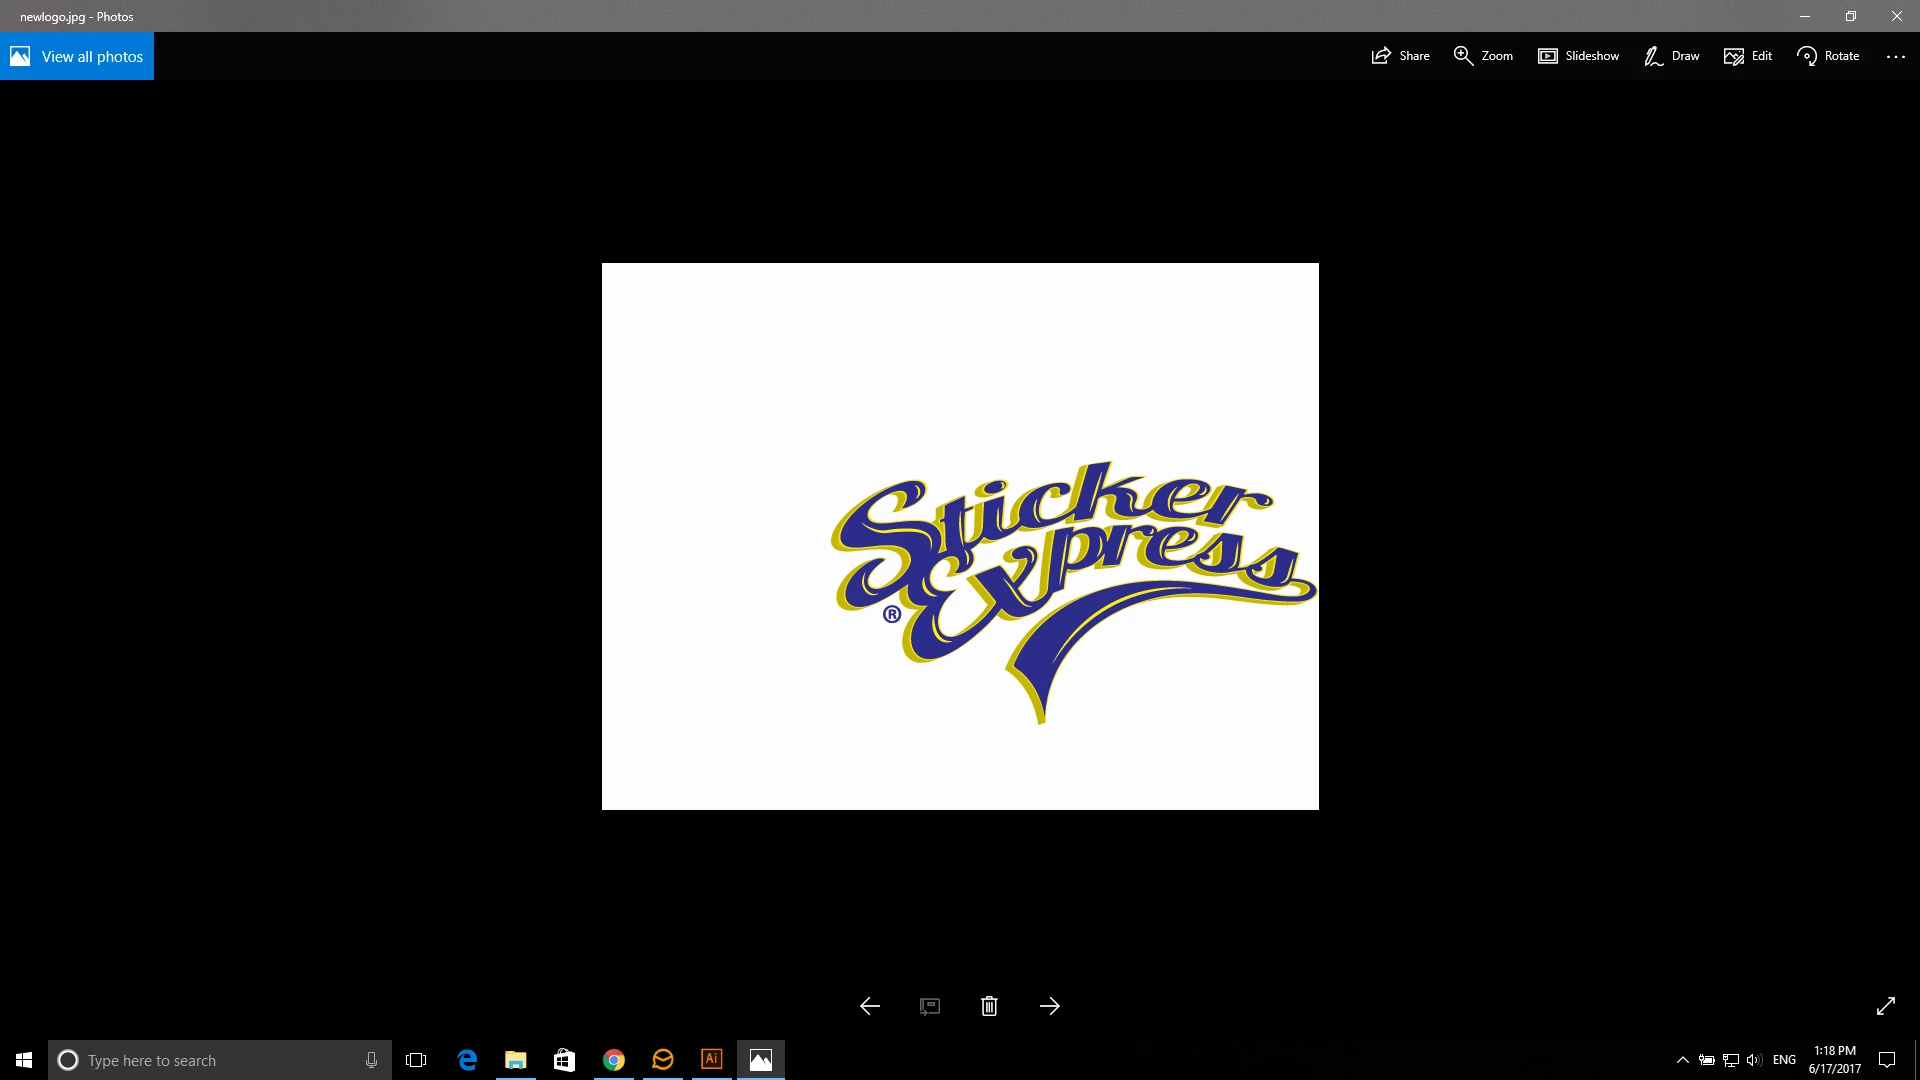Enter fullscreen using the diagonal arrows icon
The image size is (1920, 1080).
click(x=1885, y=1006)
